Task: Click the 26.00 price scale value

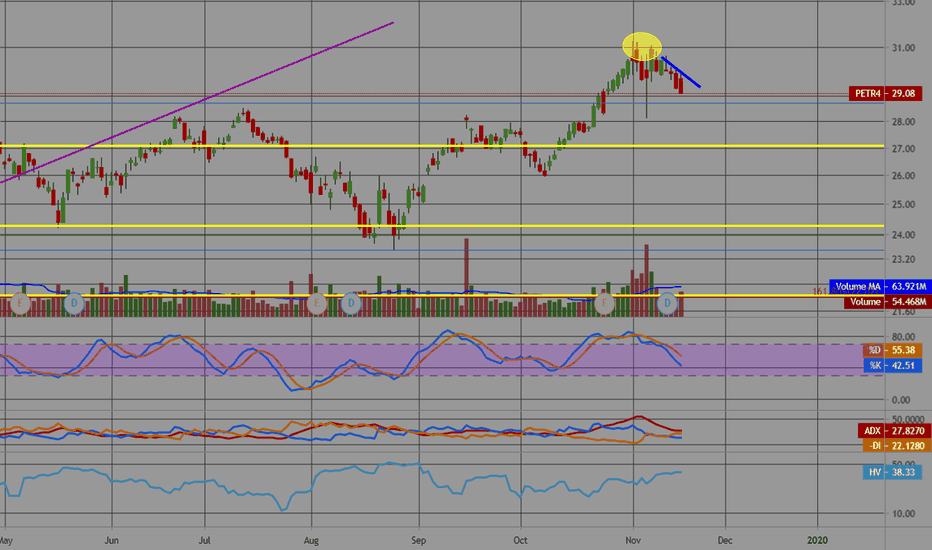Action: pyautogui.click(x=903, y=175)
